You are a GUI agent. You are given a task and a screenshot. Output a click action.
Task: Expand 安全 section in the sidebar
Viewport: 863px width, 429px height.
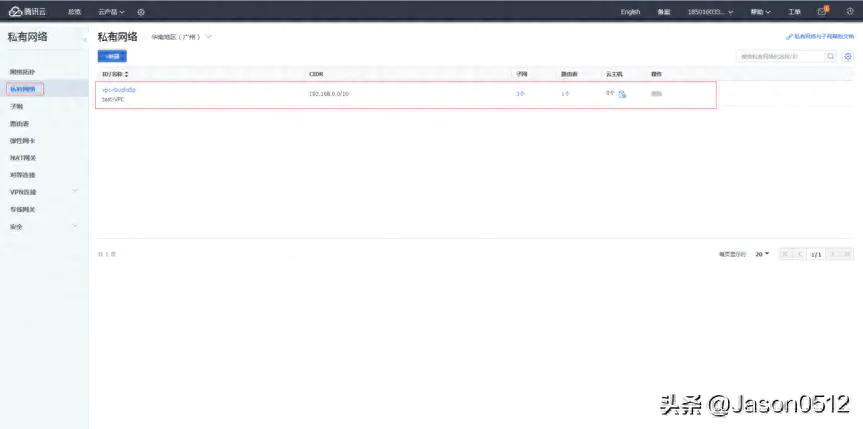pos(75,227)
